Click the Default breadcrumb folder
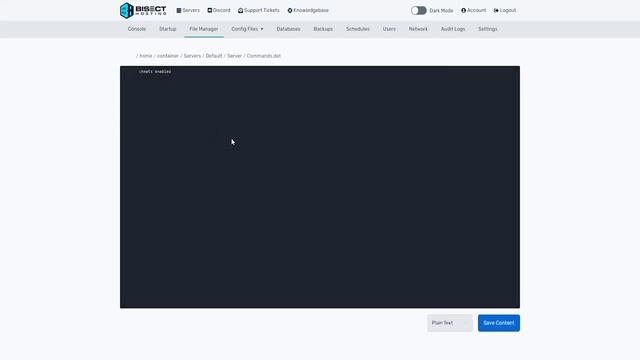The height and width of the screenshot is (360, 640). [214, 56]
